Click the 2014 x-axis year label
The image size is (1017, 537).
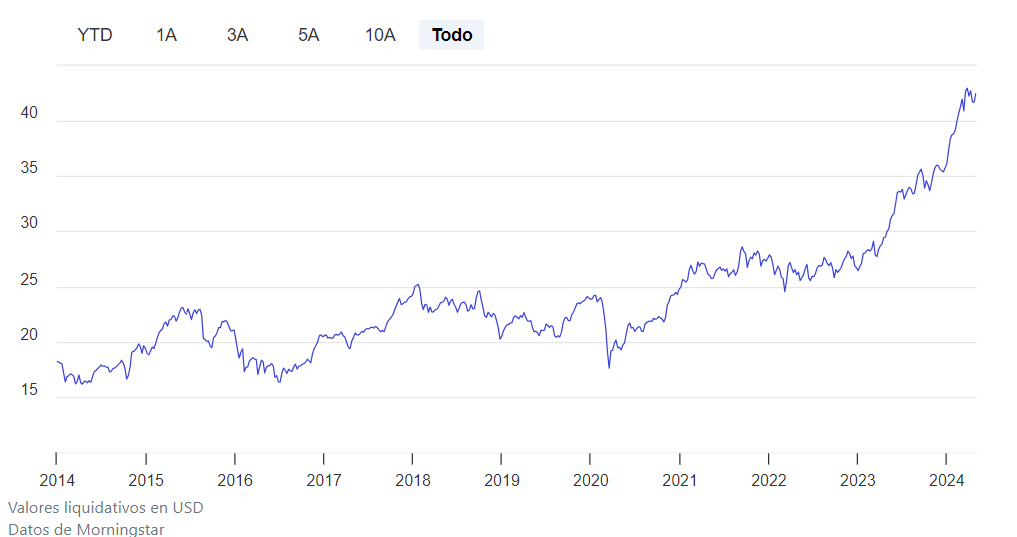click(x=56, y=480)
